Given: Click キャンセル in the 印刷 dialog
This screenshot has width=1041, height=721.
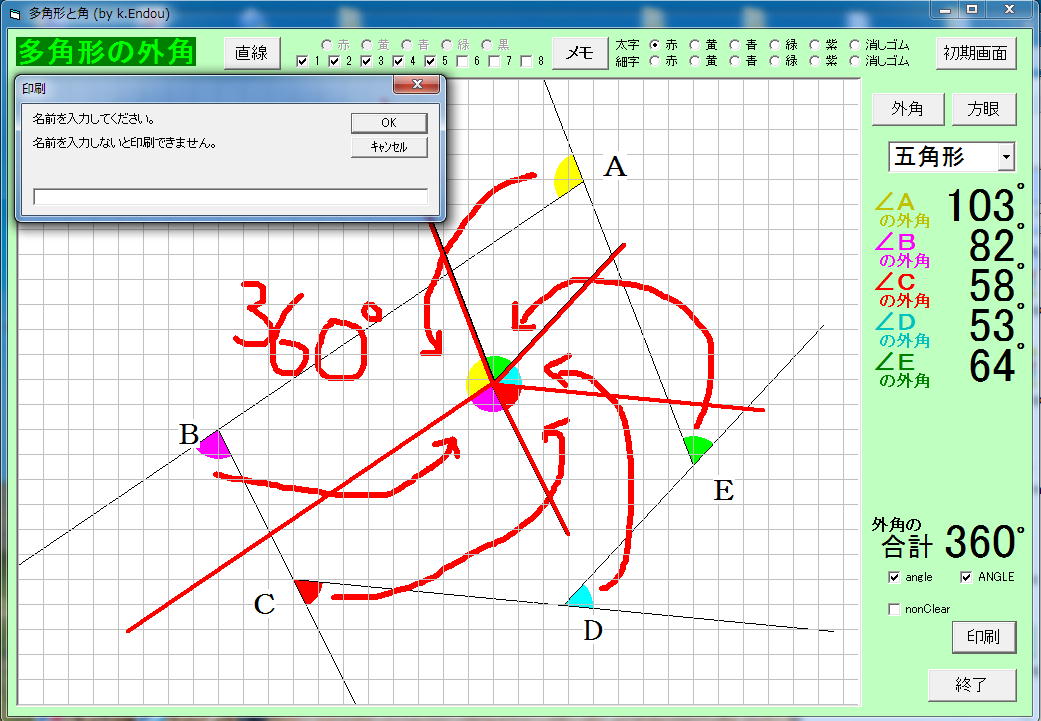Looking at the screenshot, I should click(389, 147).
